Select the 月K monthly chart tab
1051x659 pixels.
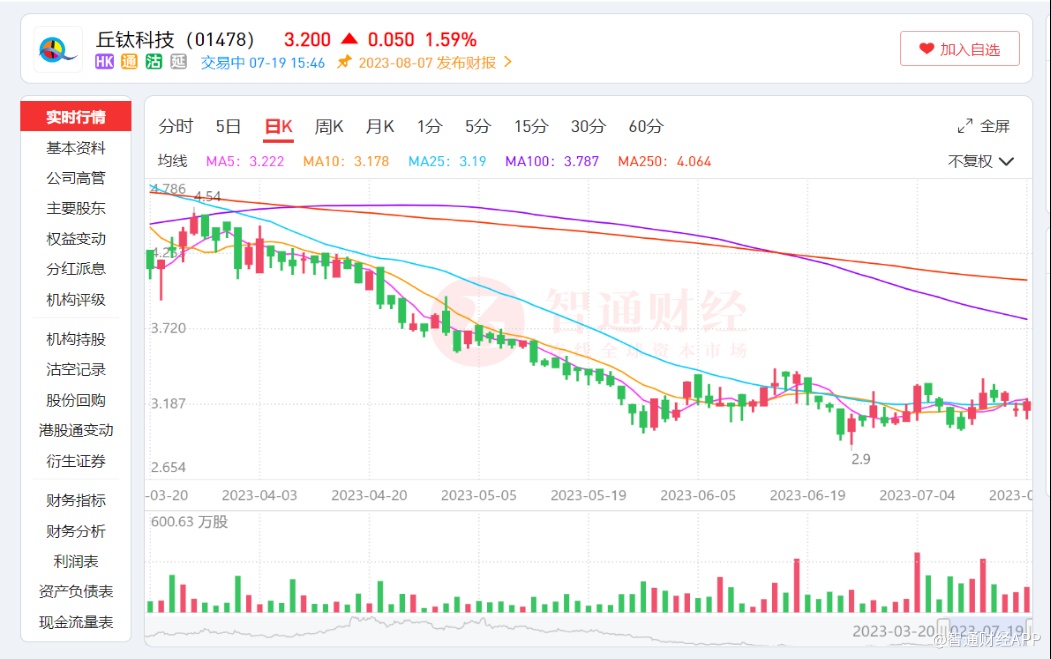[380, 126]
